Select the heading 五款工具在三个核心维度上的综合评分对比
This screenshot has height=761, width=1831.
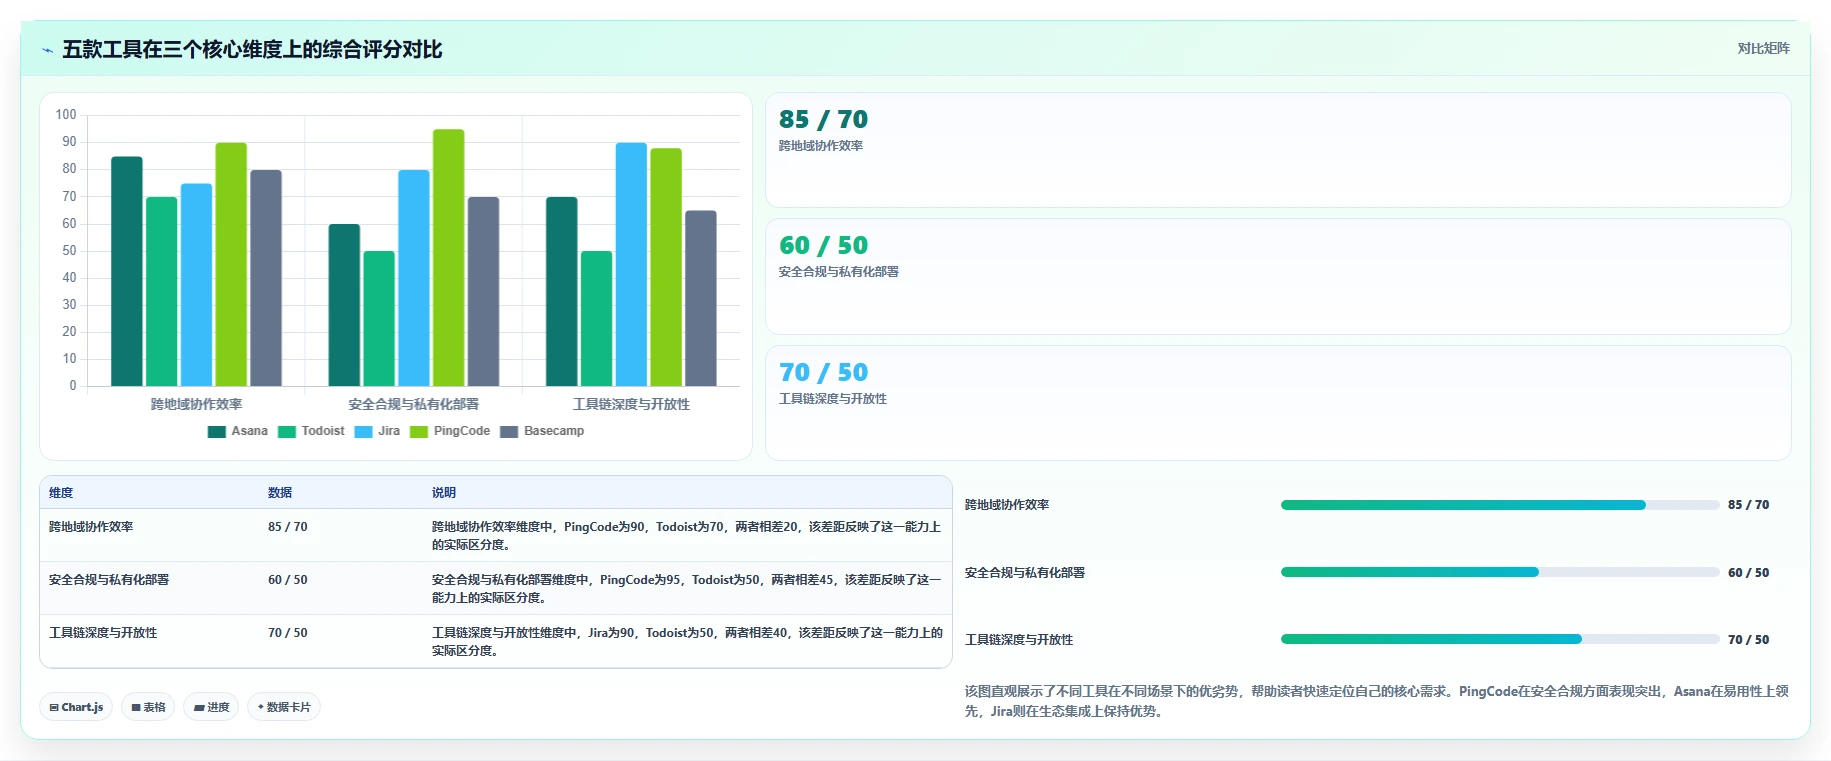(252, 49)
